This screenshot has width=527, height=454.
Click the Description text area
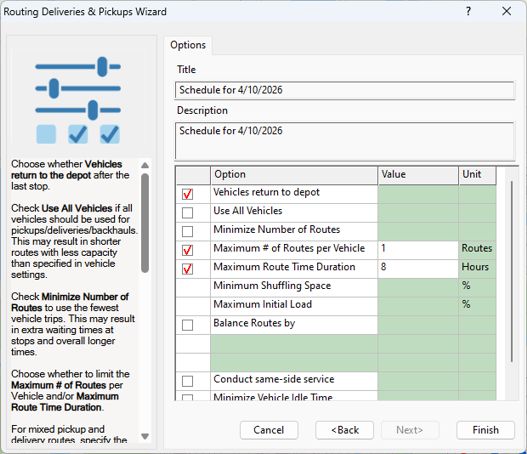point(344,141)
